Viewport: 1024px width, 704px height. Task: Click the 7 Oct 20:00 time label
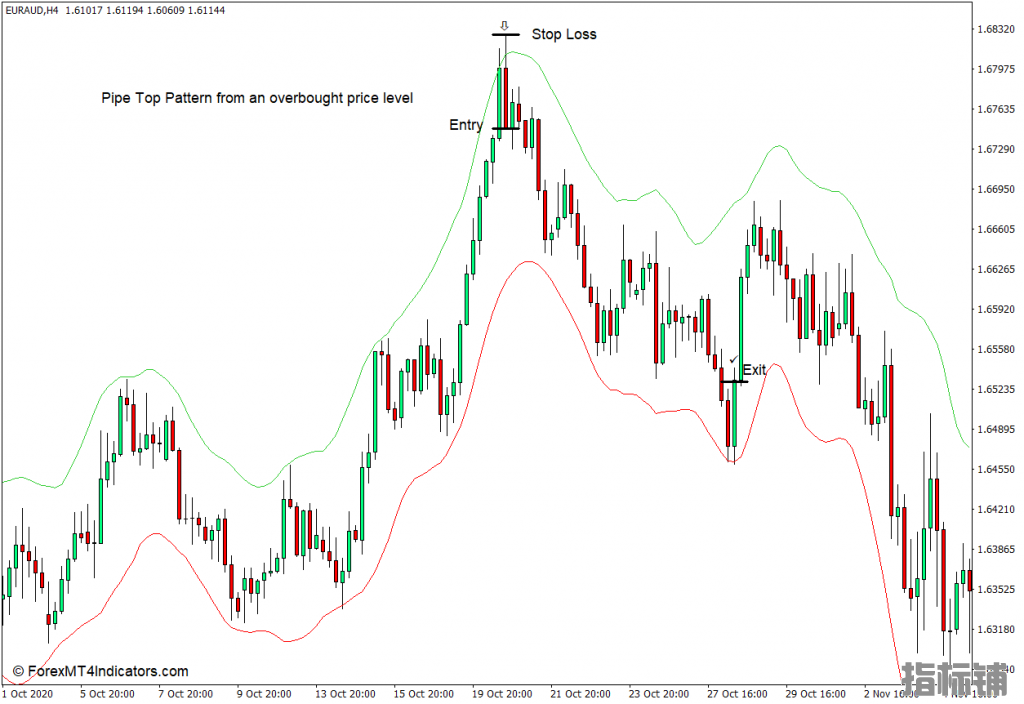tap(185, 694)
